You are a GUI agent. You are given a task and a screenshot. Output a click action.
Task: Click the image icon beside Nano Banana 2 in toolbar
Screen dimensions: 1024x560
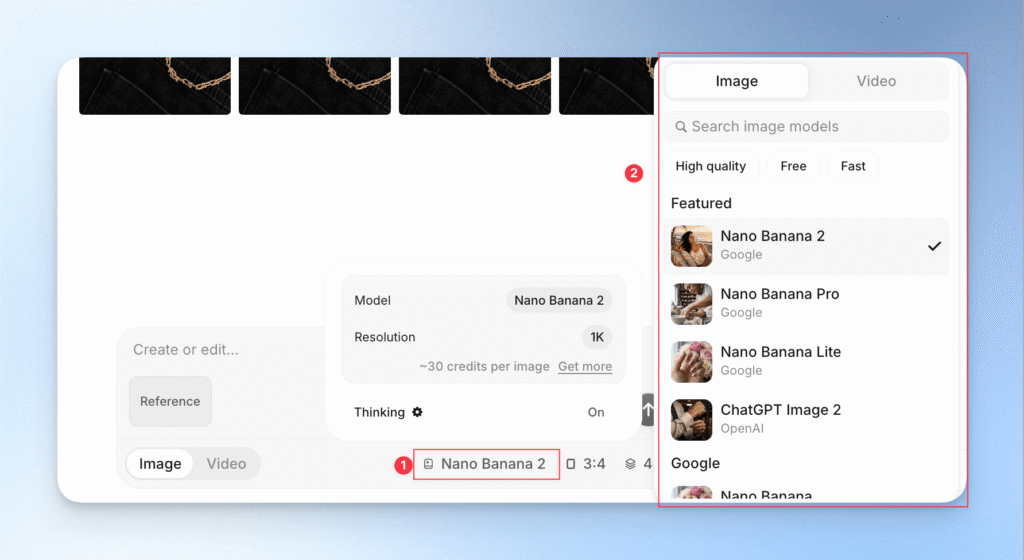coord(428,464)
